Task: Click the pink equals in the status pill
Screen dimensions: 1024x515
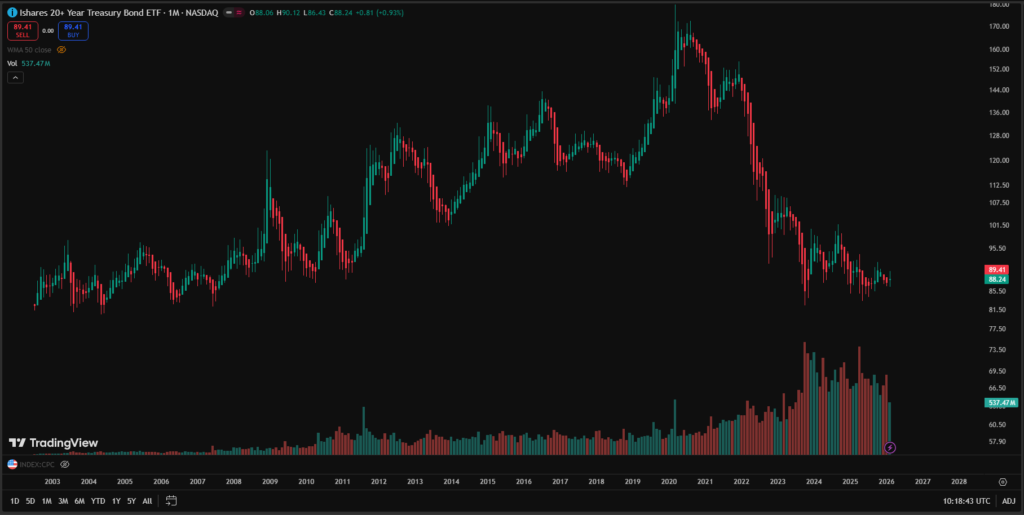Action: [x=239, y=12]
